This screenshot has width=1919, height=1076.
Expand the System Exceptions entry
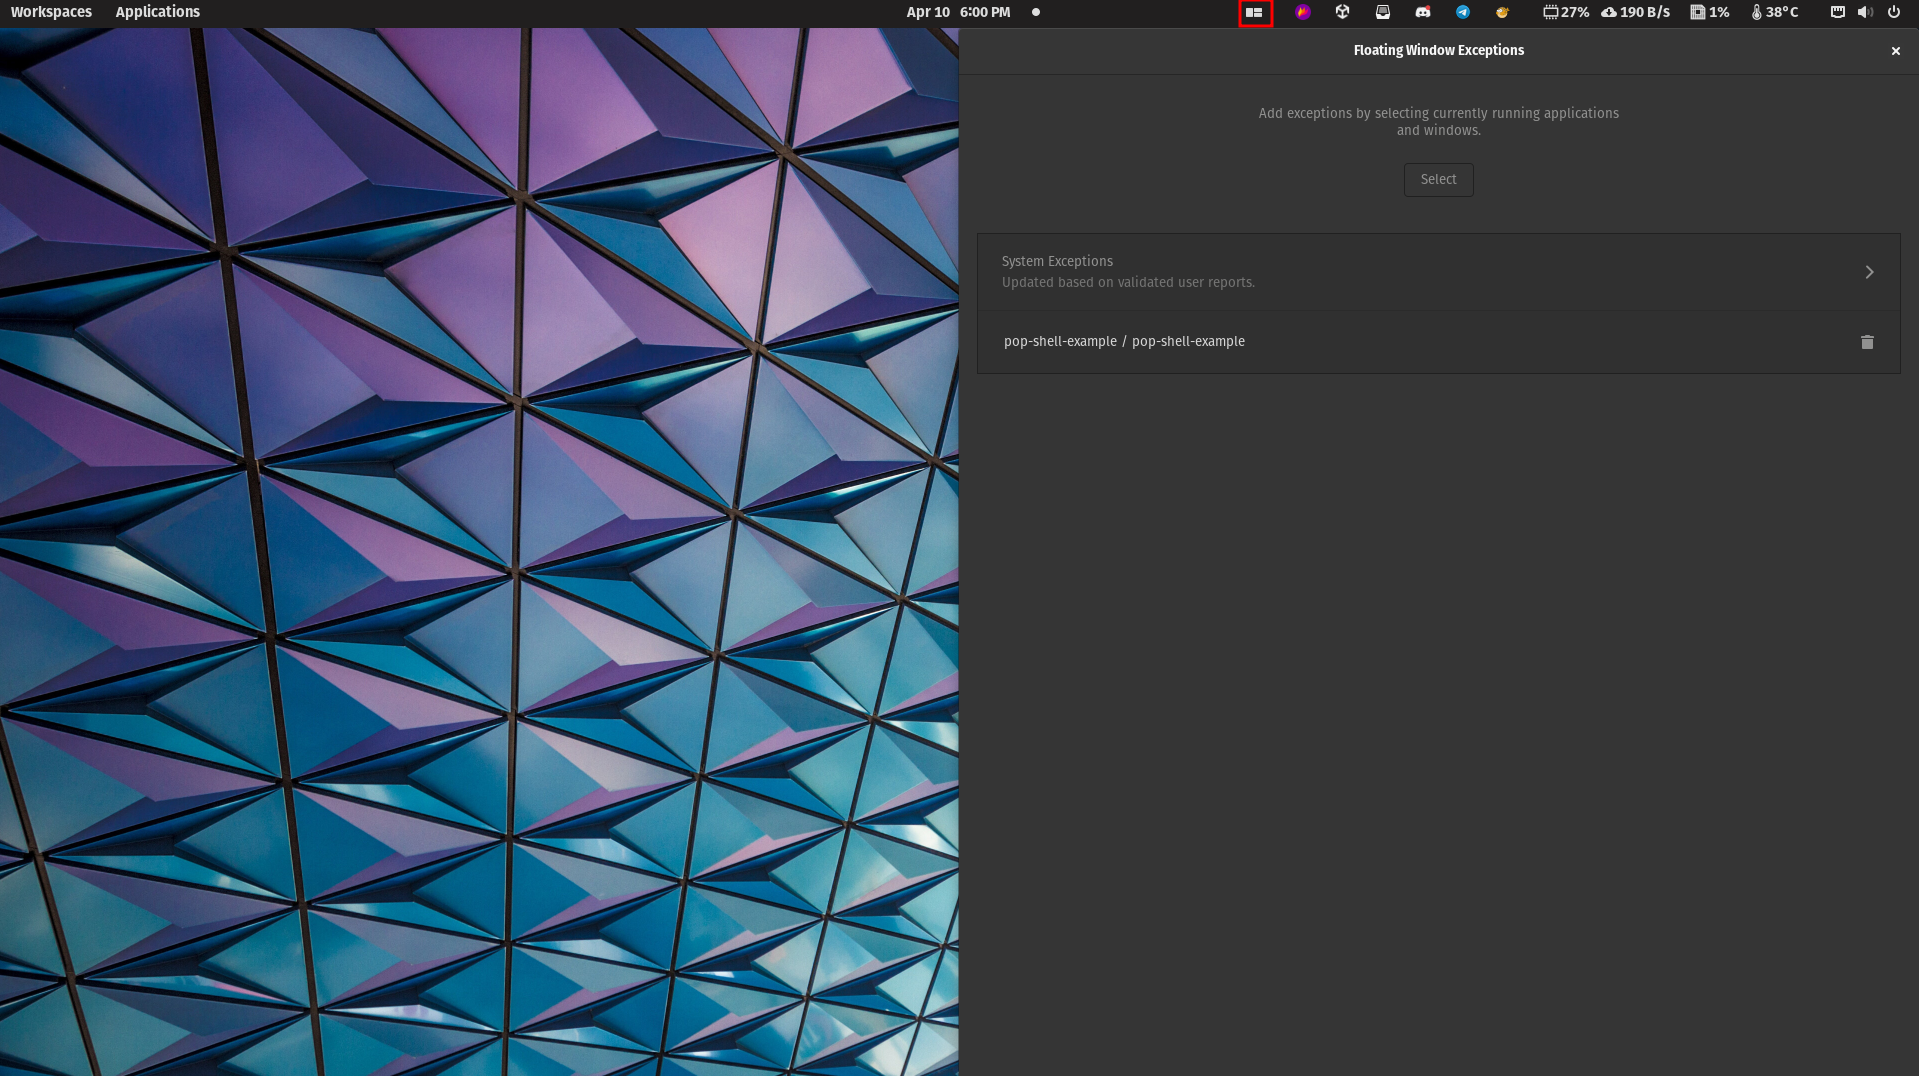pyautogui.click(x=1869, y=271)
